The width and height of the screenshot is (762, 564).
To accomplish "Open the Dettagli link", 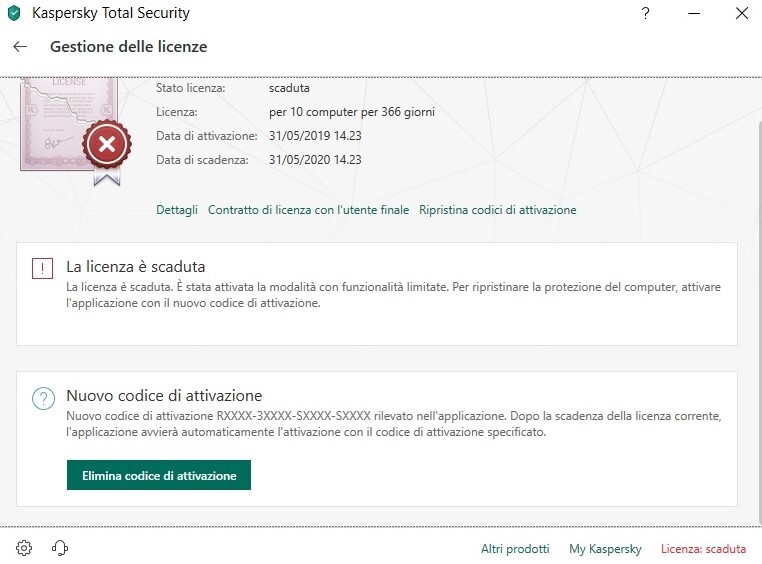I will point(177,210).
